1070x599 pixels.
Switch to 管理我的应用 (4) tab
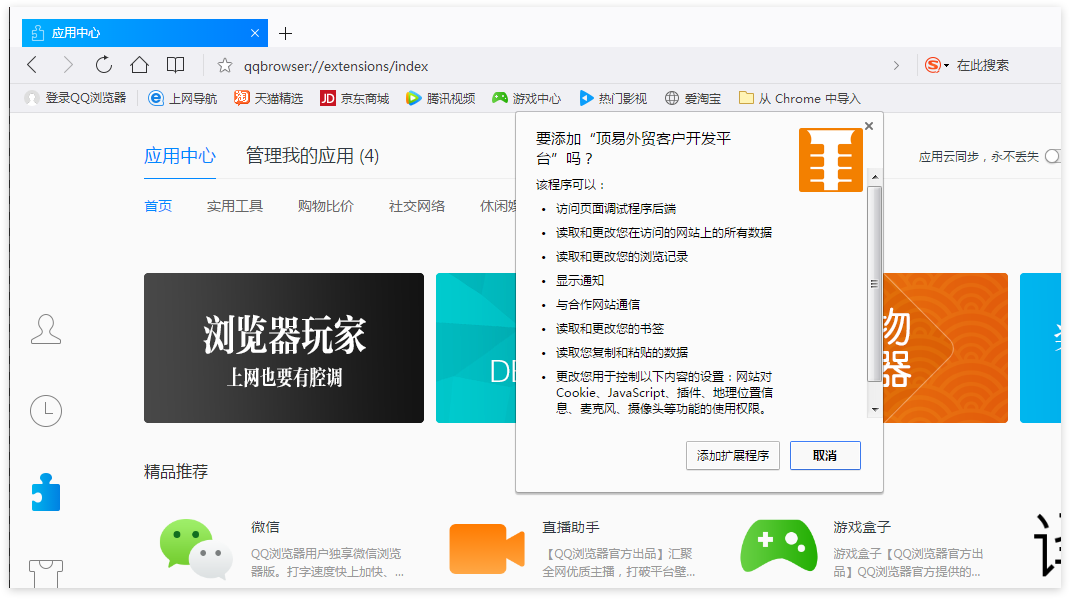312,156
